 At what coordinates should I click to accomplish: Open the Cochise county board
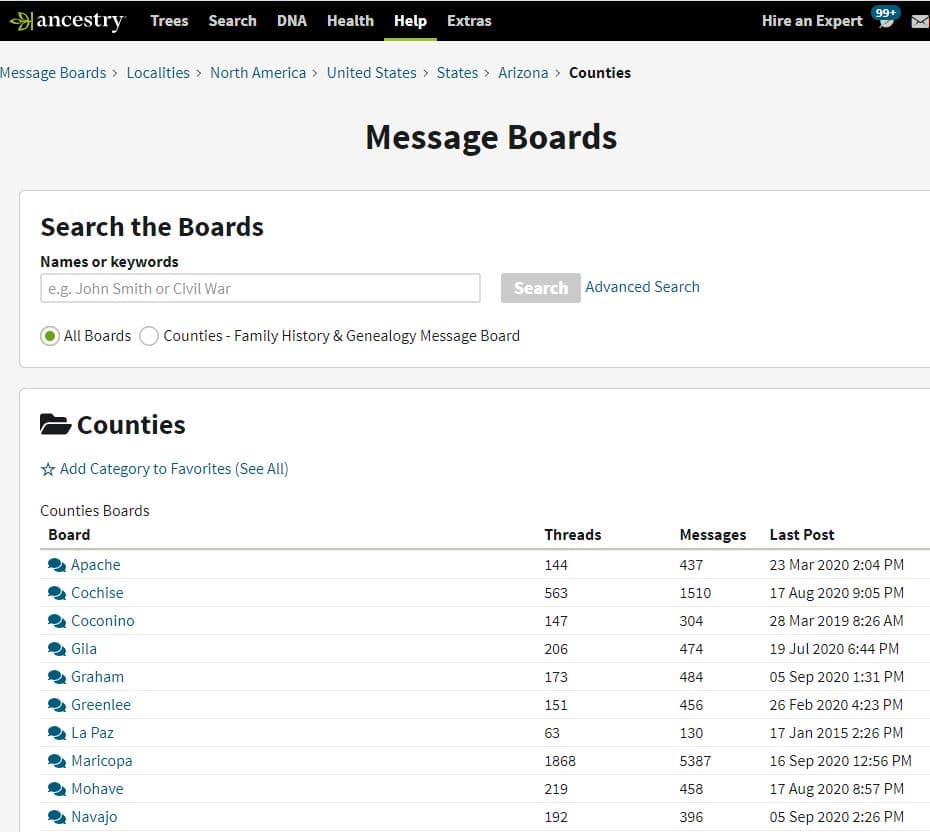(97, 593)
